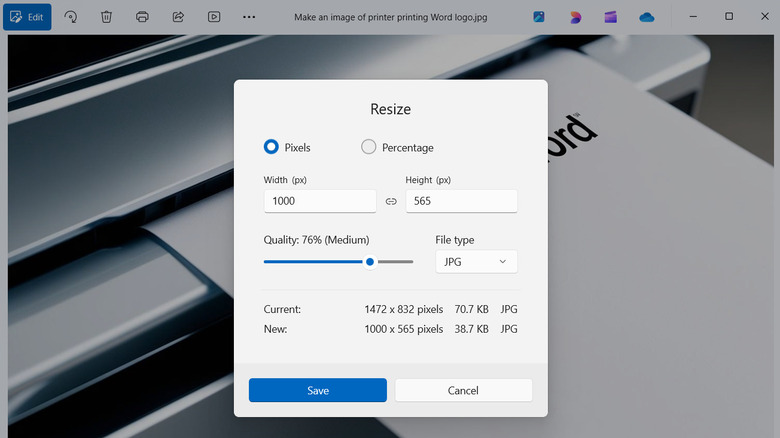
Task: Open the Designer app icon in the title bar
Action: point(575,17)
